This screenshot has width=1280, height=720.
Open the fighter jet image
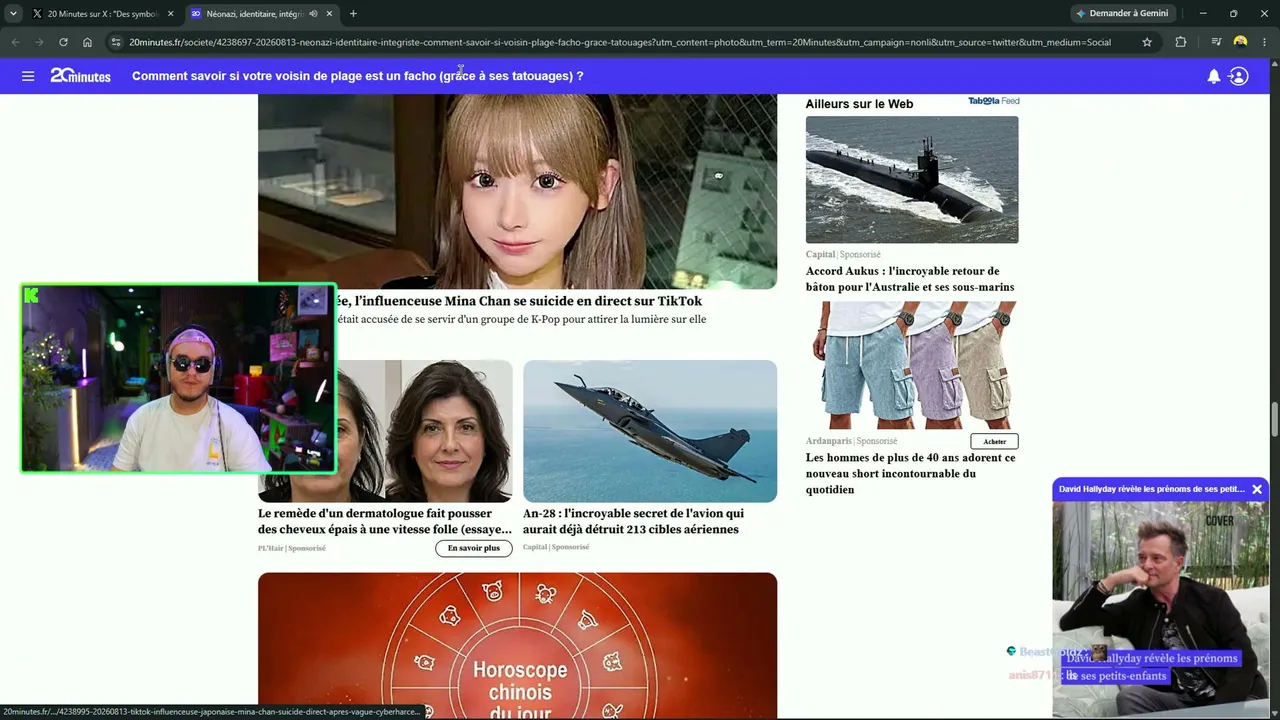click(x=650, y=431)
